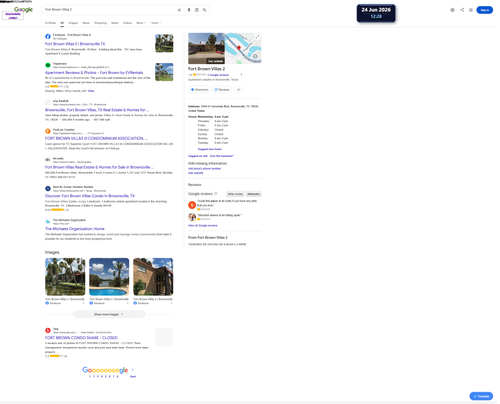The width and height of the screenshot is (500, 404).
Task: Select the All tab
Action: coord(62,23)
